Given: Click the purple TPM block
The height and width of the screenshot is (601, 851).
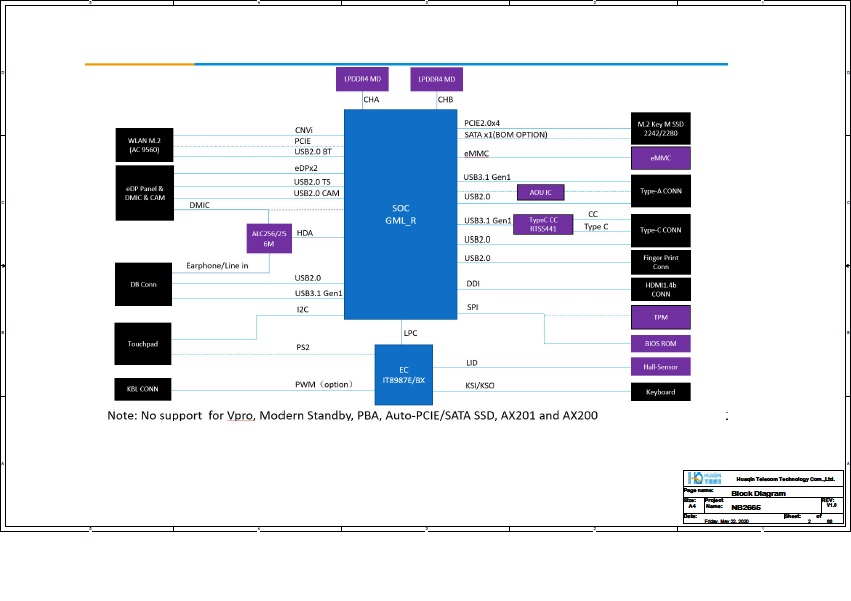Looking at the screenshot, I should click(660, 318).
